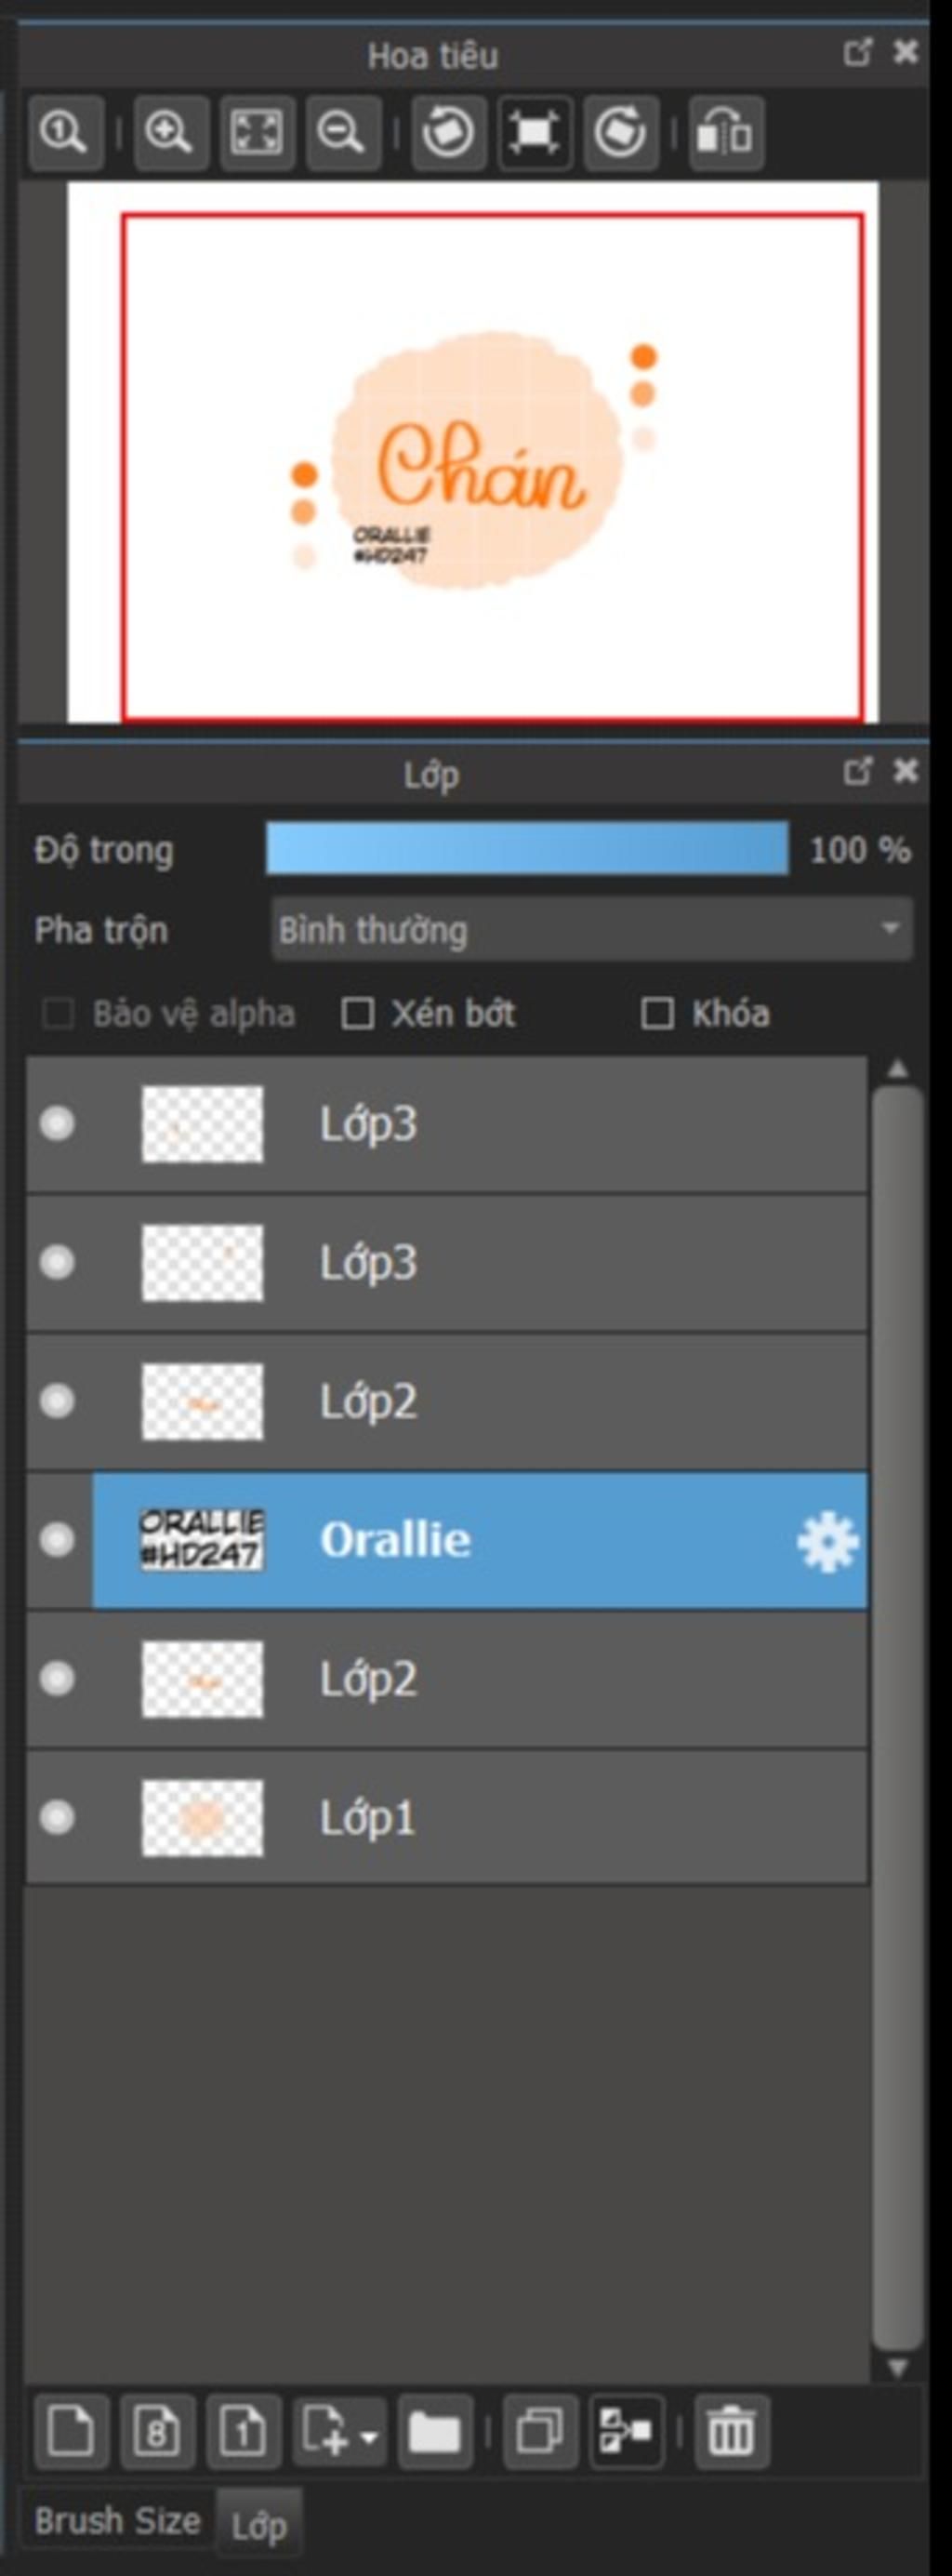Open the Bình thường blend mode dropdown

pyautogui.click(x=592, y=930)
